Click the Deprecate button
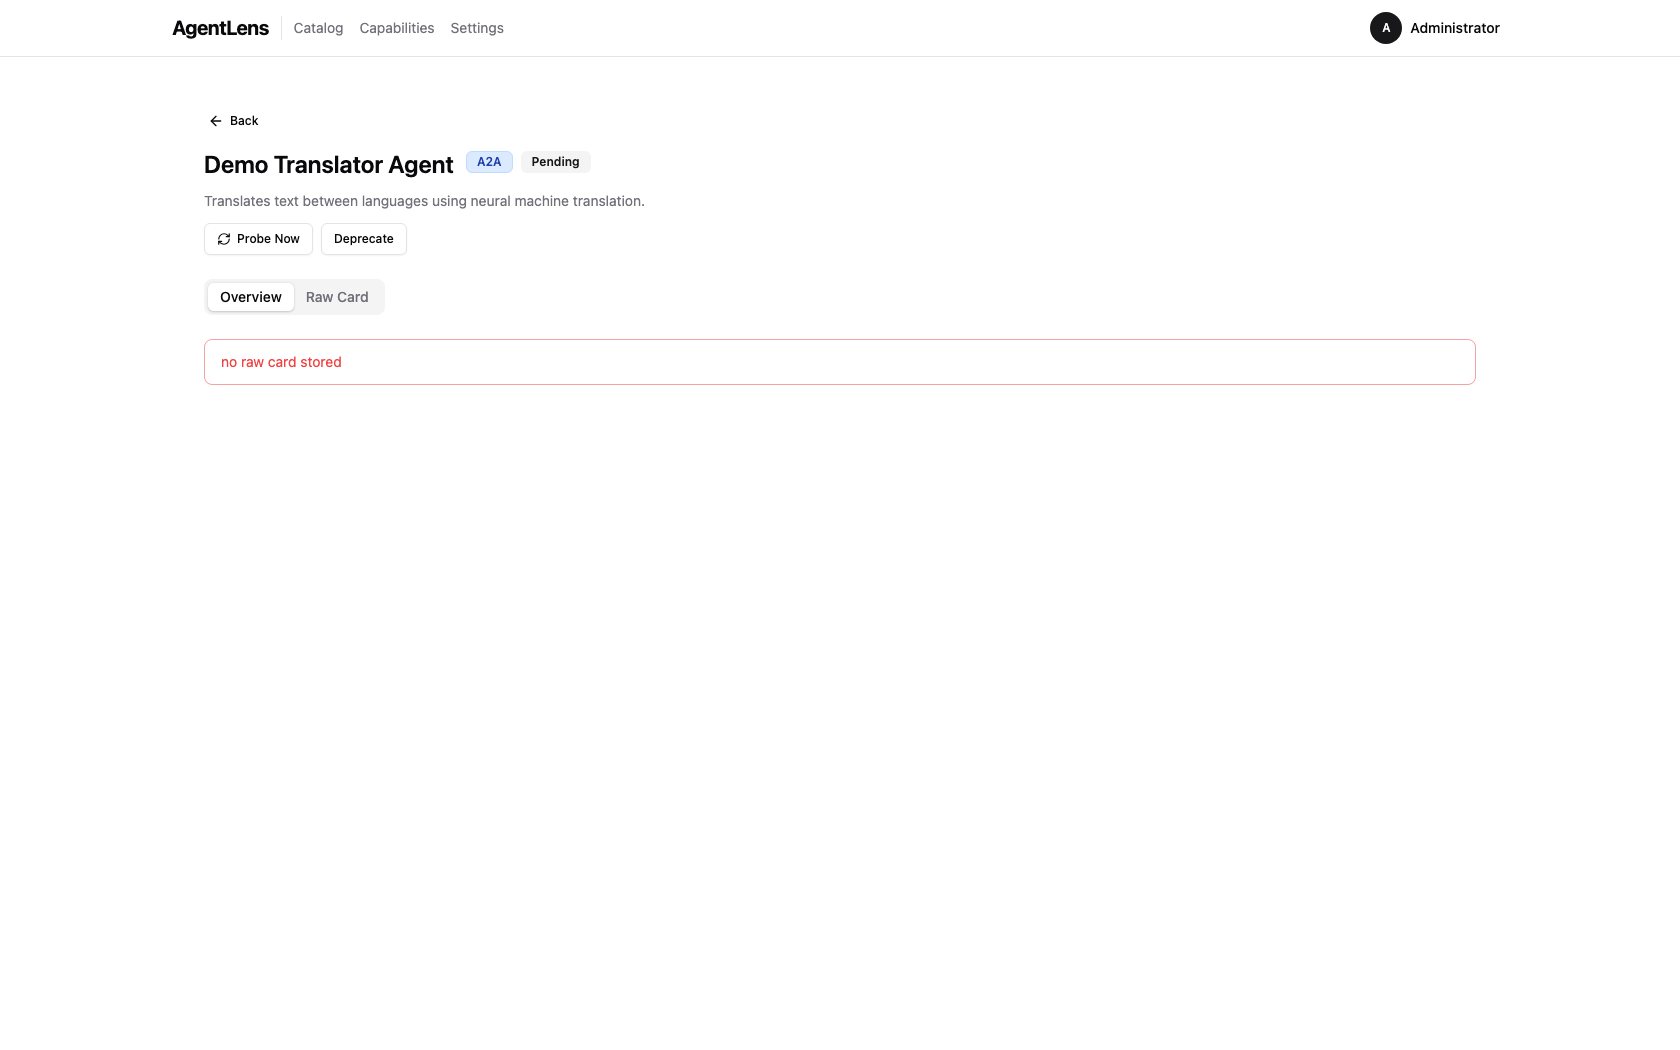 (x=363, y=239)
